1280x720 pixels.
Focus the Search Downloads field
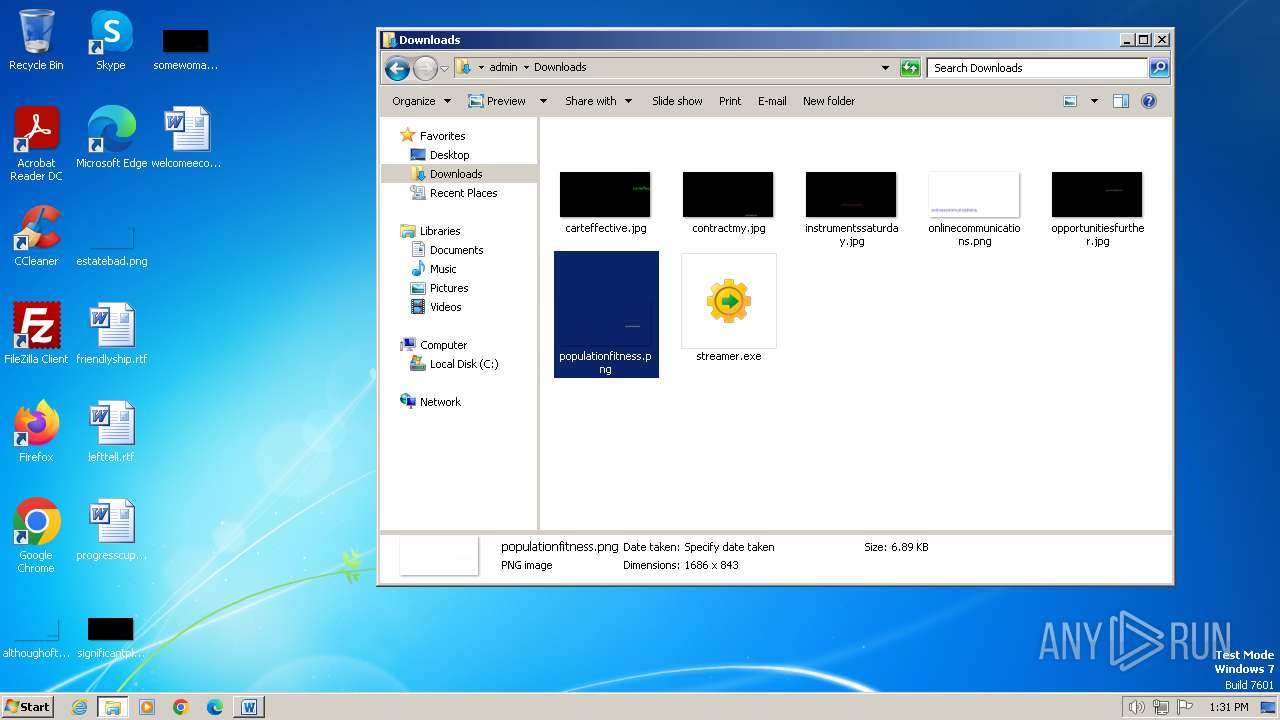(1037, 68)
